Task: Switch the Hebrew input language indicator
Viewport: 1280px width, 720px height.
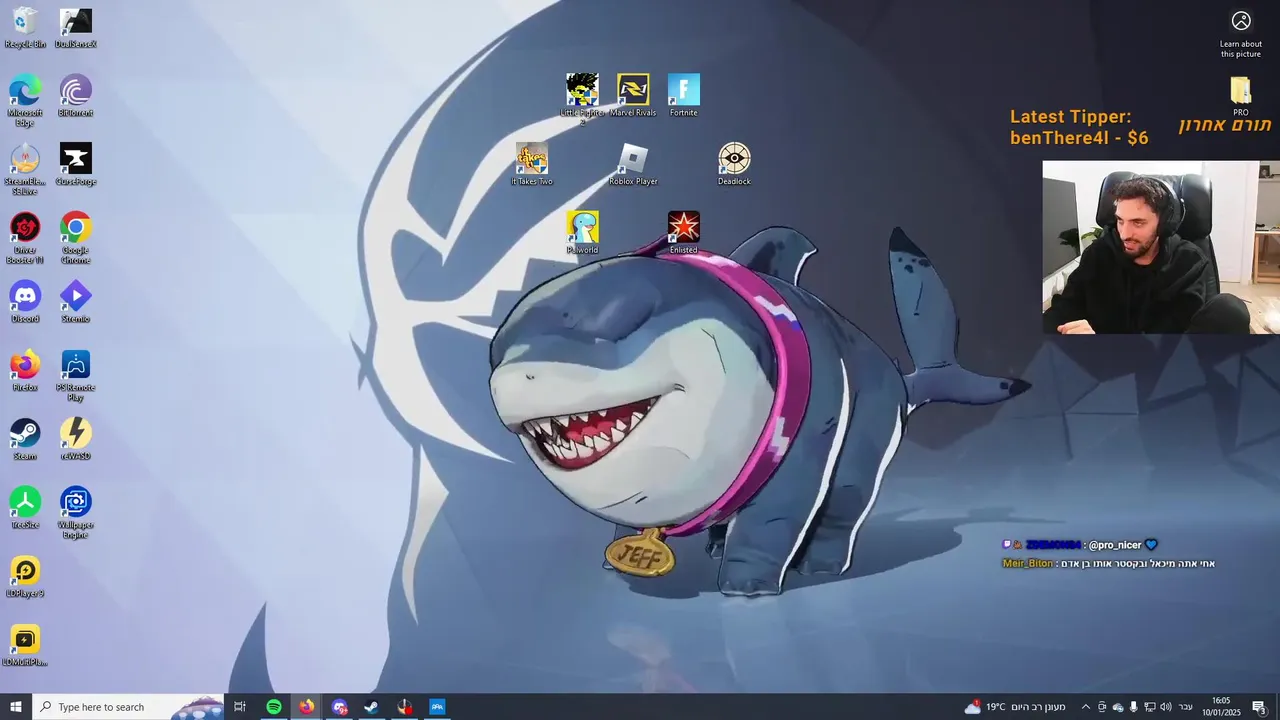Action: click(x=1186, y=707)
